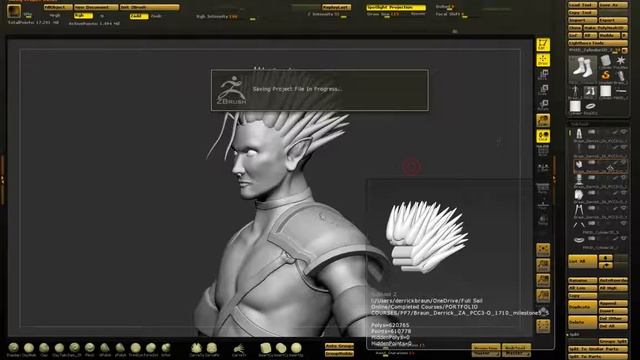640x360 pixels.
Task: Select the SimpleBrush S tool icon
Action: coord(606,76)
